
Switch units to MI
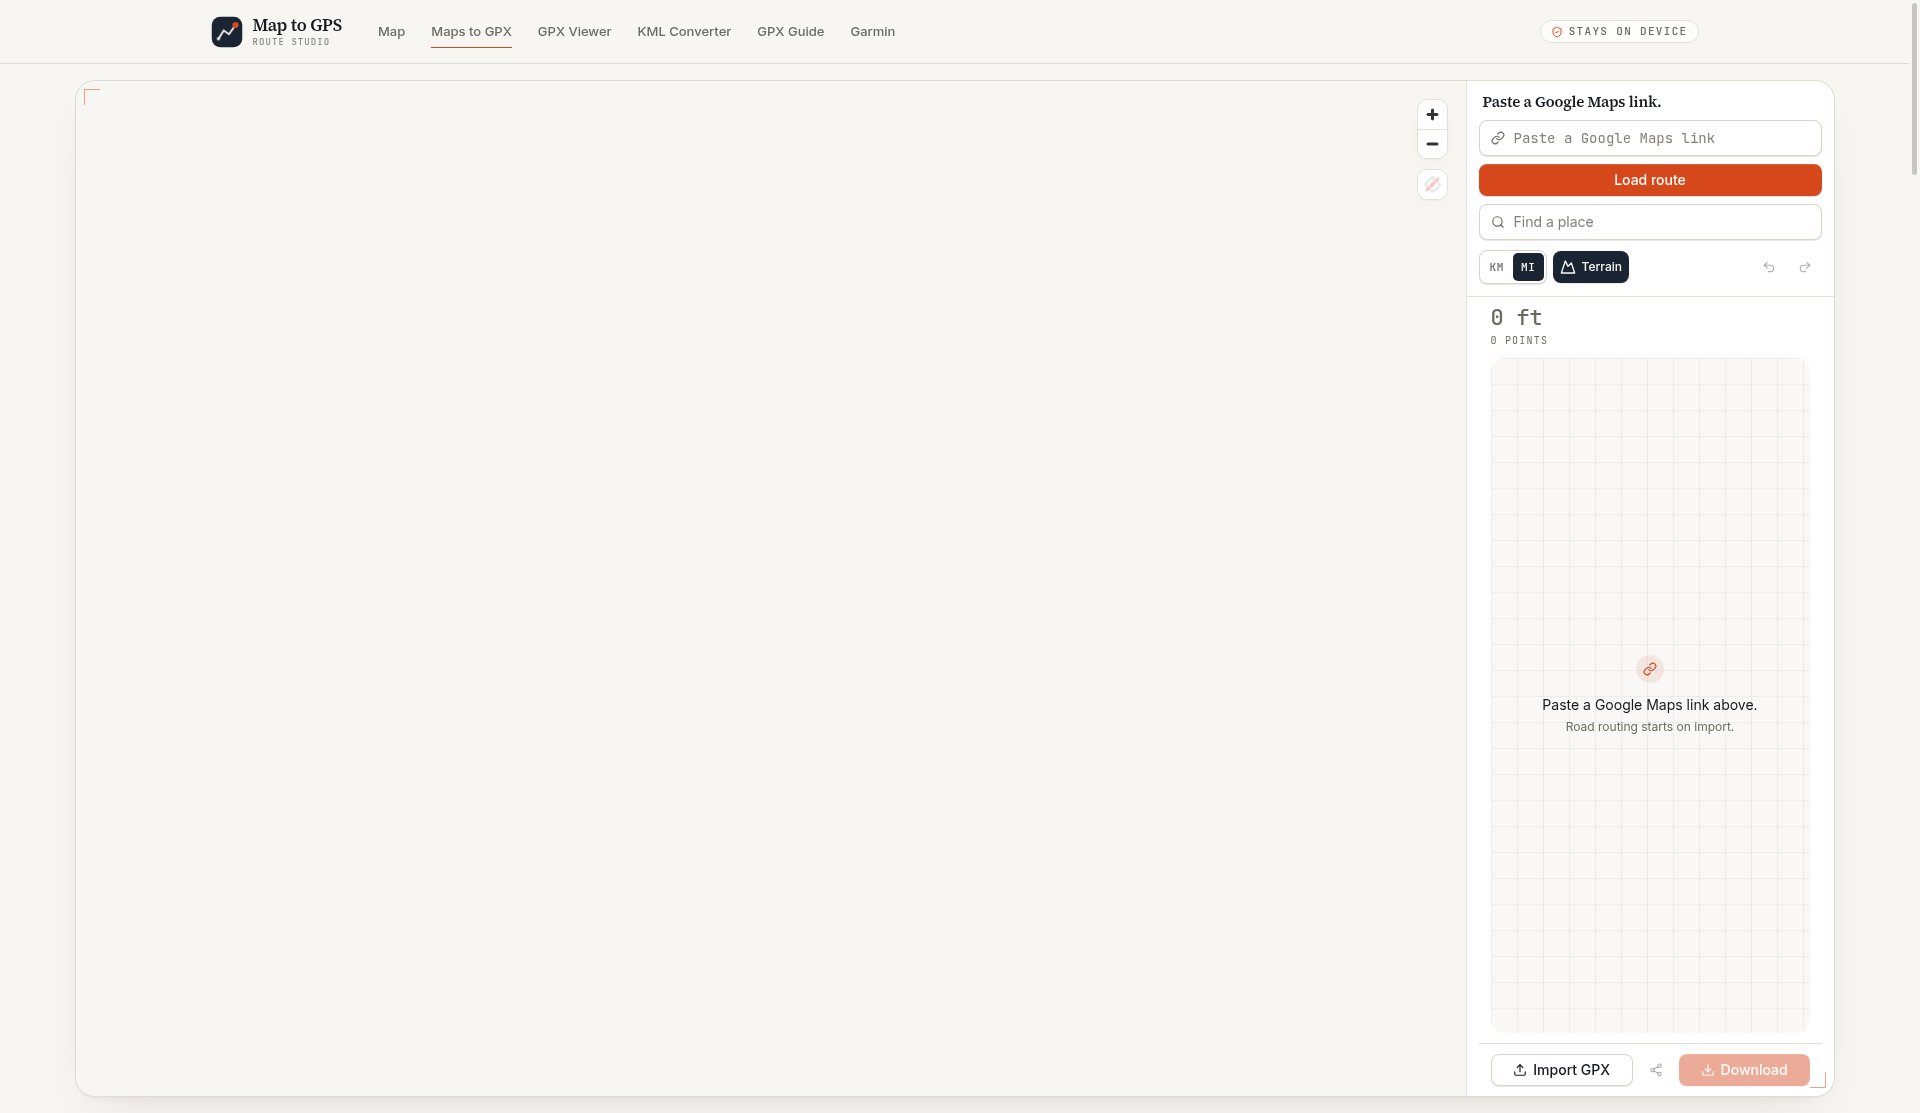(1528, 267)
